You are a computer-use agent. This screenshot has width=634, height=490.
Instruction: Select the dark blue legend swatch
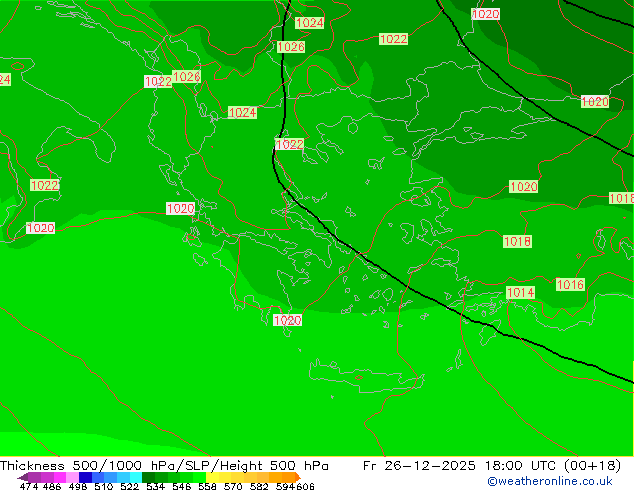tap(85, 477)
